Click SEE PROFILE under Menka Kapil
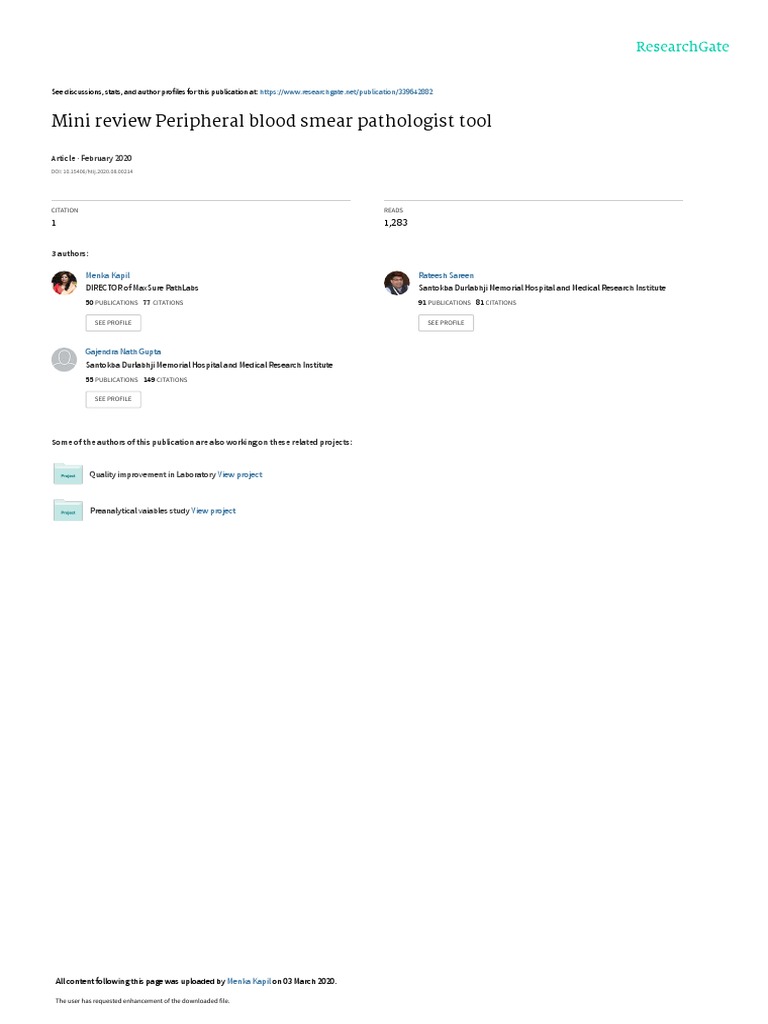This screenshot has width=768, height=1024. (113, 323)
